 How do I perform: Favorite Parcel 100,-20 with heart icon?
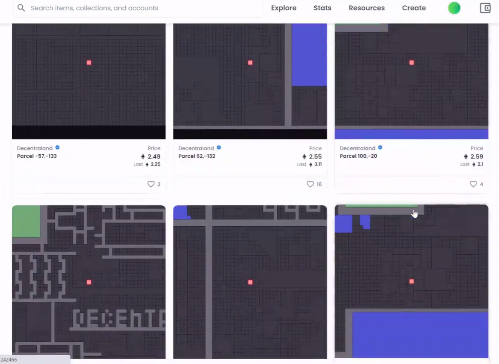pyautogui.click(x=473, y=184)
